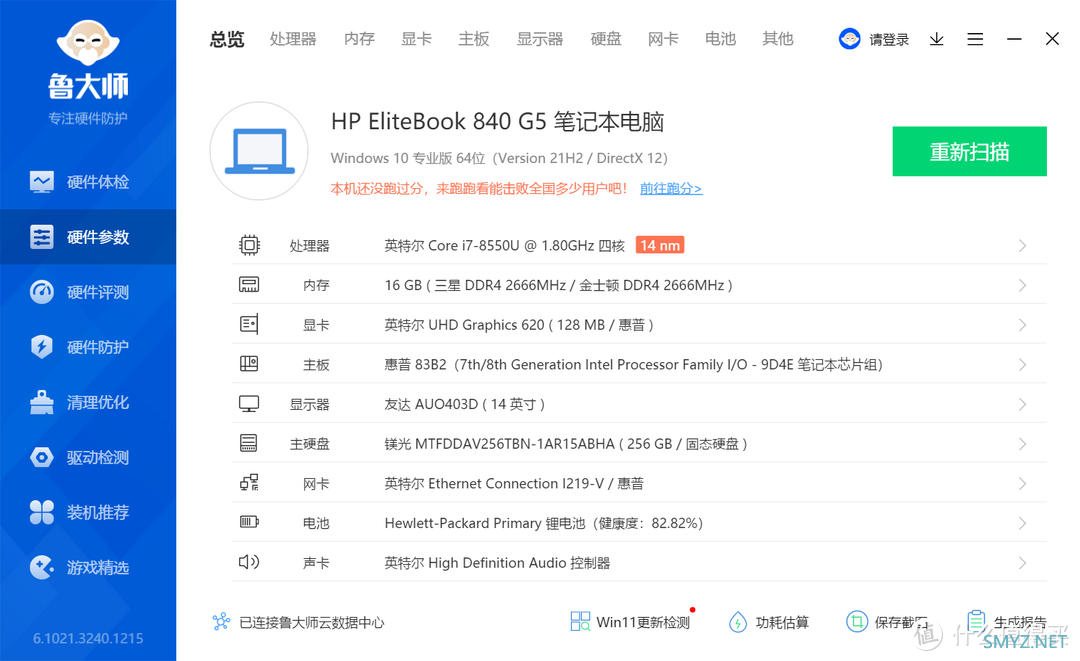The width and height of the screenshot is (1080, 661).
Task: Click version number 6.1021.3240.1215
Action: click(88, 638)
